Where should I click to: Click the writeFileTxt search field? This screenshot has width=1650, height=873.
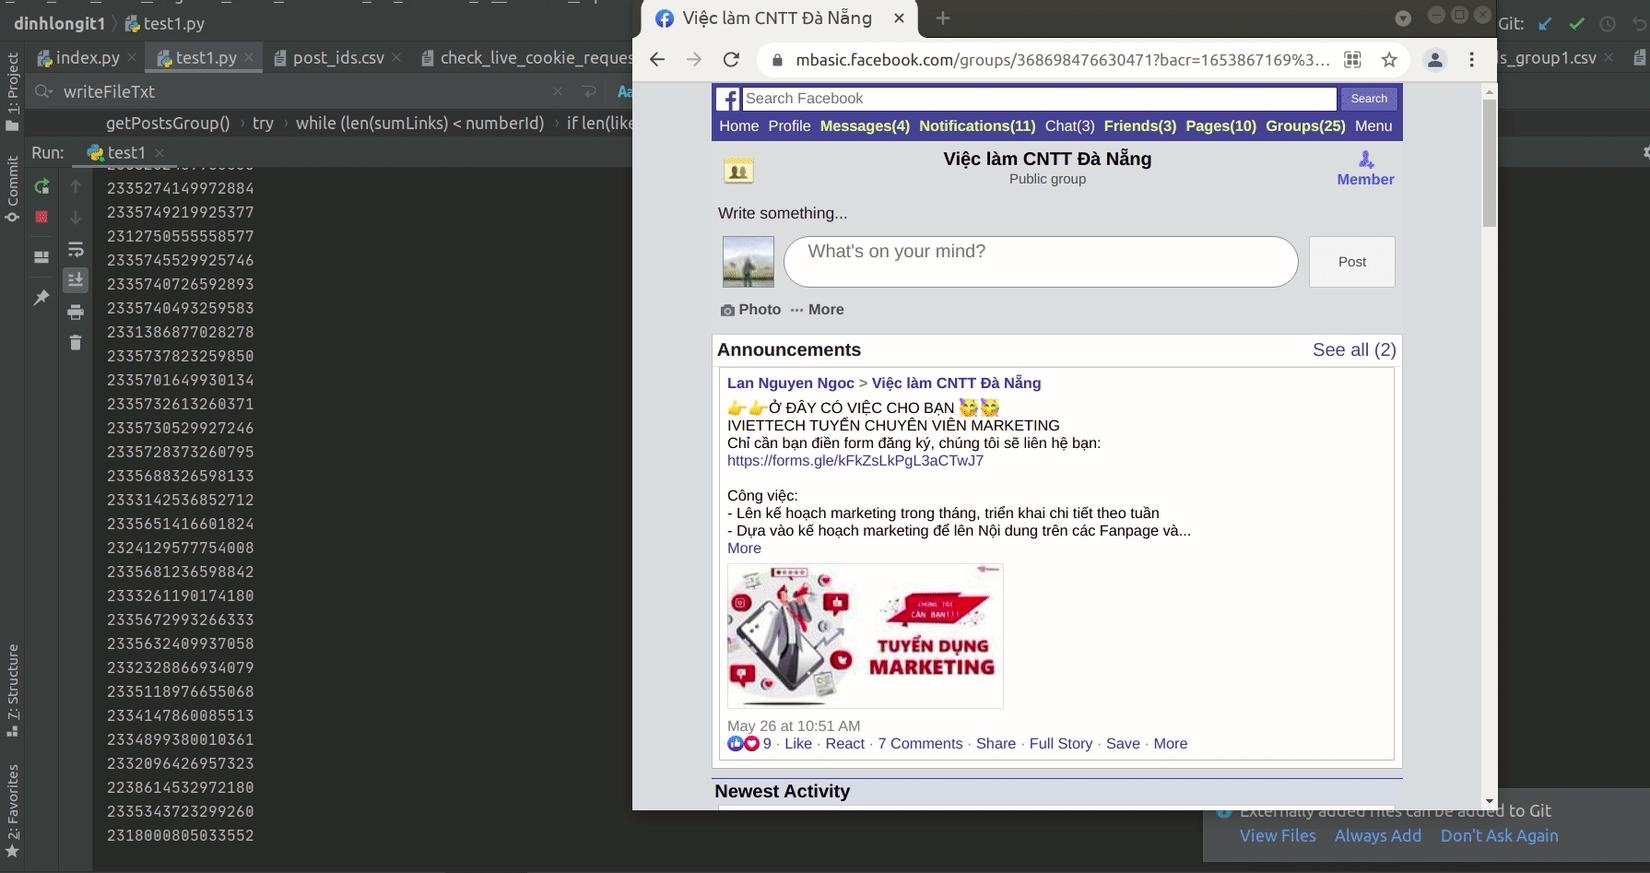(x=300, y=92)
